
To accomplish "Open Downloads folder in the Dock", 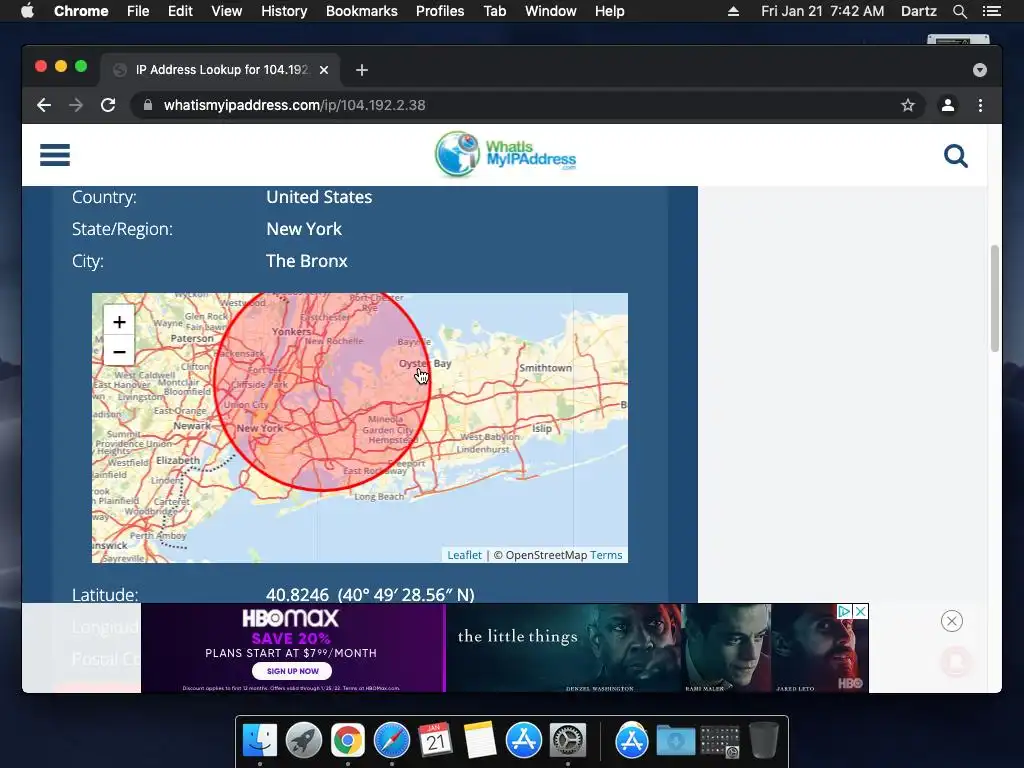I will [675, 740].
